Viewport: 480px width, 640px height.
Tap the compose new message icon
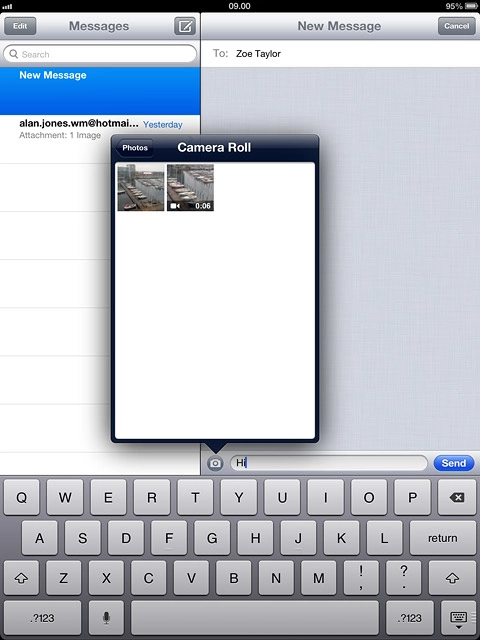[x=184, y=26]
